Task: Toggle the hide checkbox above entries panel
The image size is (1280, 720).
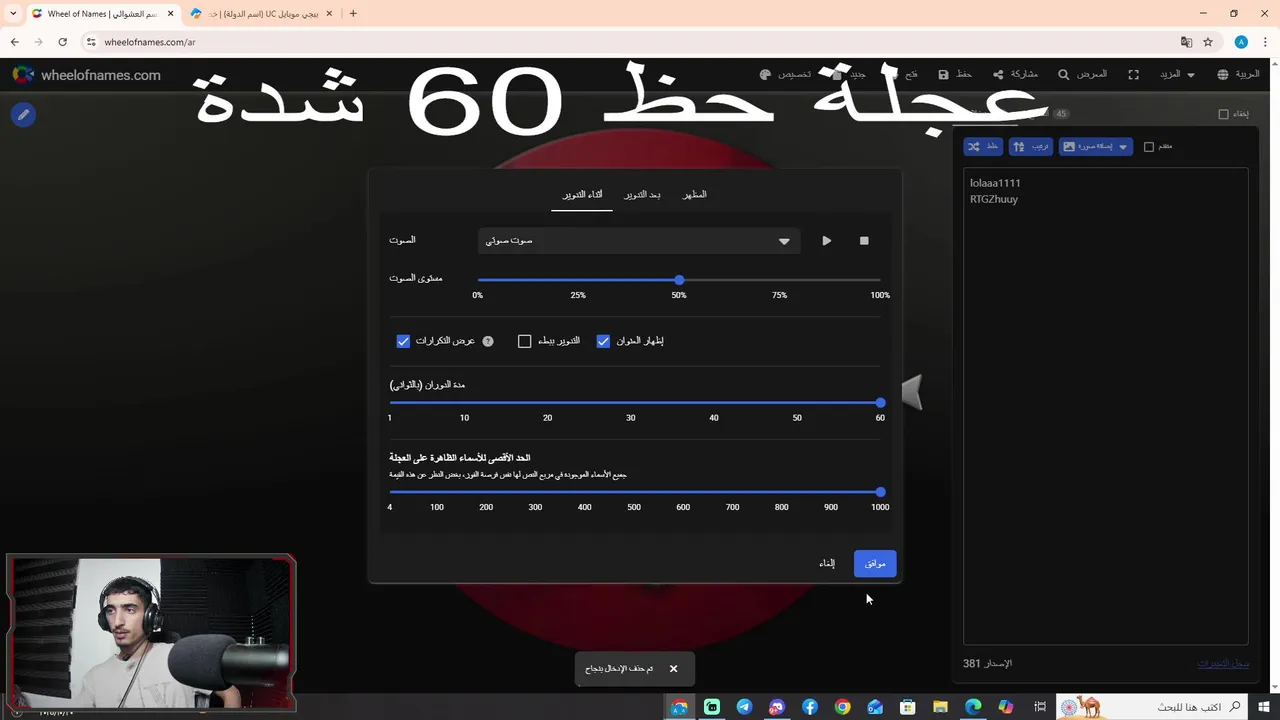Action: [1223, 114]
